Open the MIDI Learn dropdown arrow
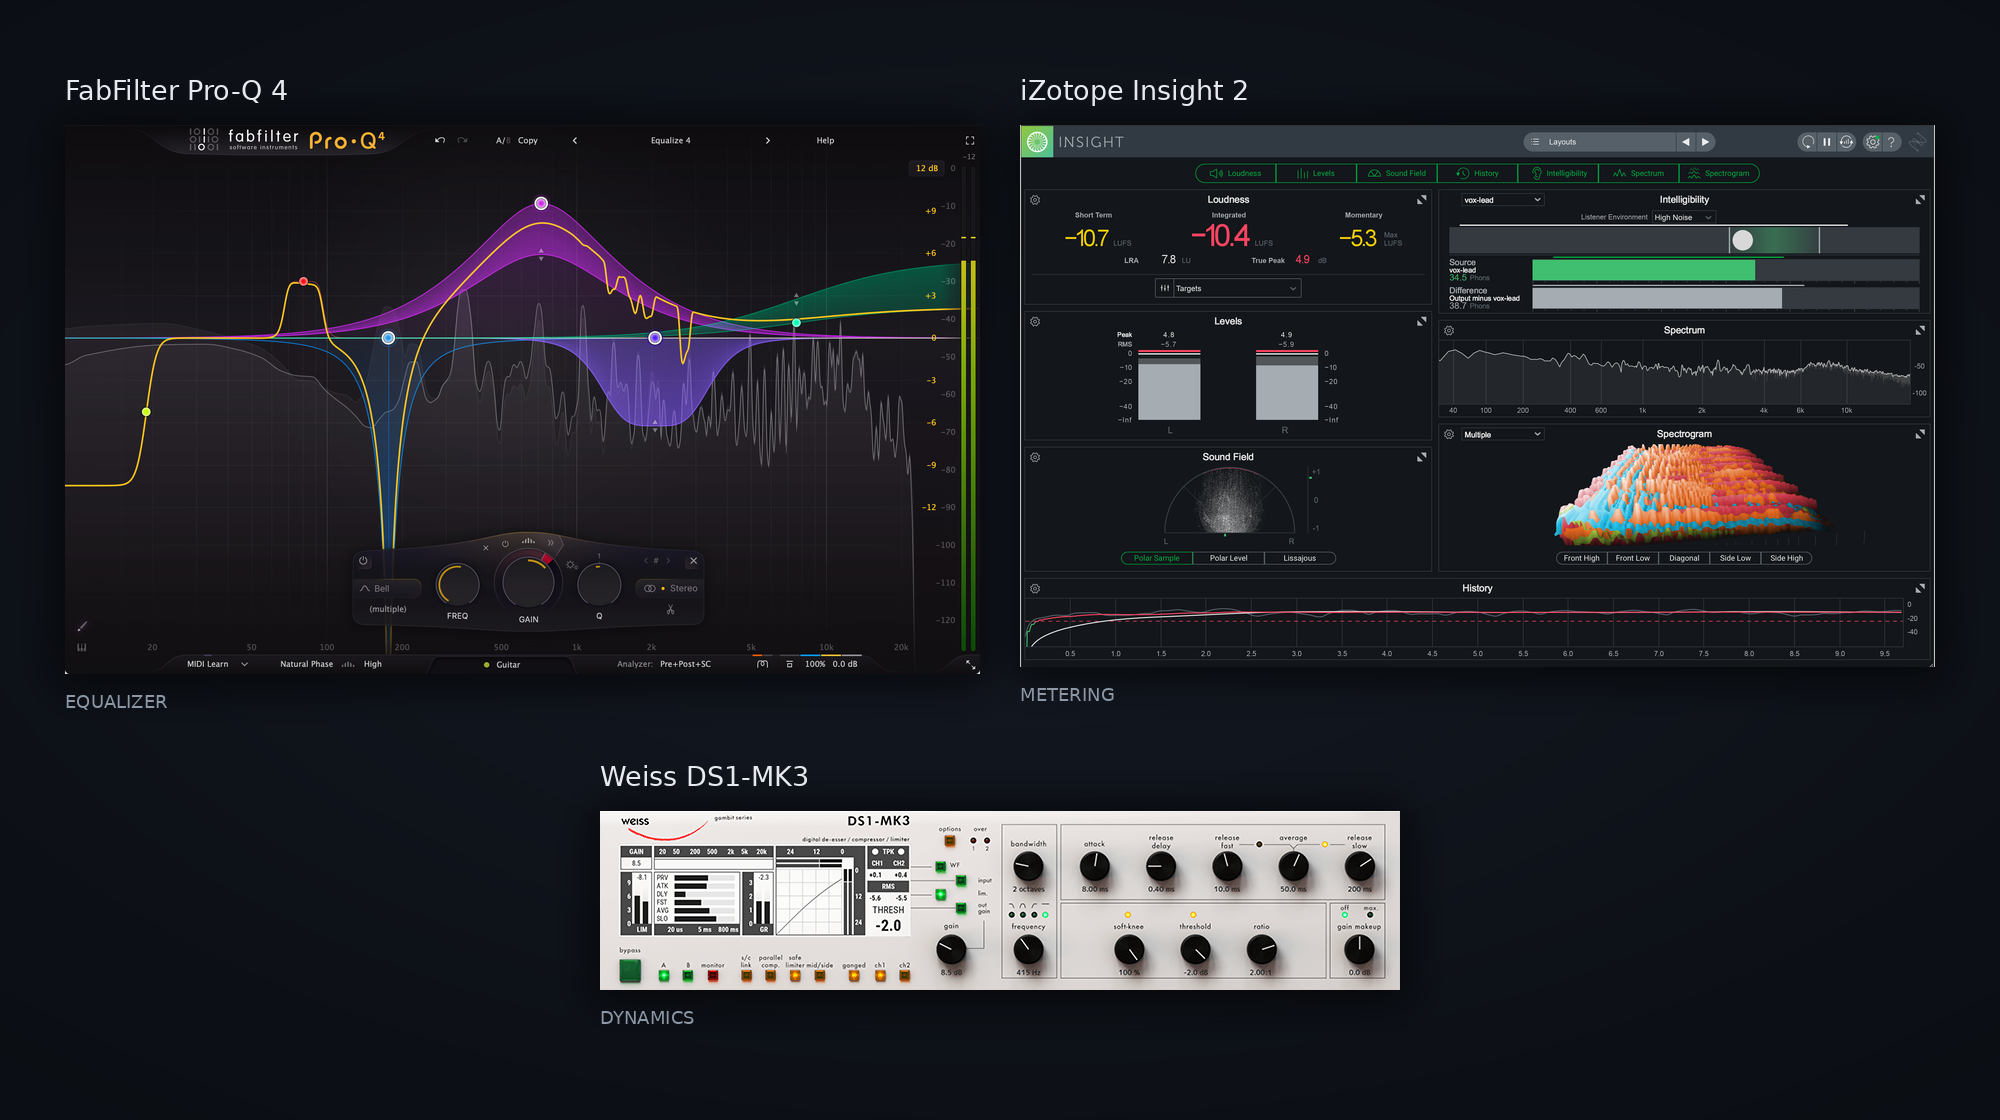This screenshot has width=2000, height=1120. pos(244,664)
